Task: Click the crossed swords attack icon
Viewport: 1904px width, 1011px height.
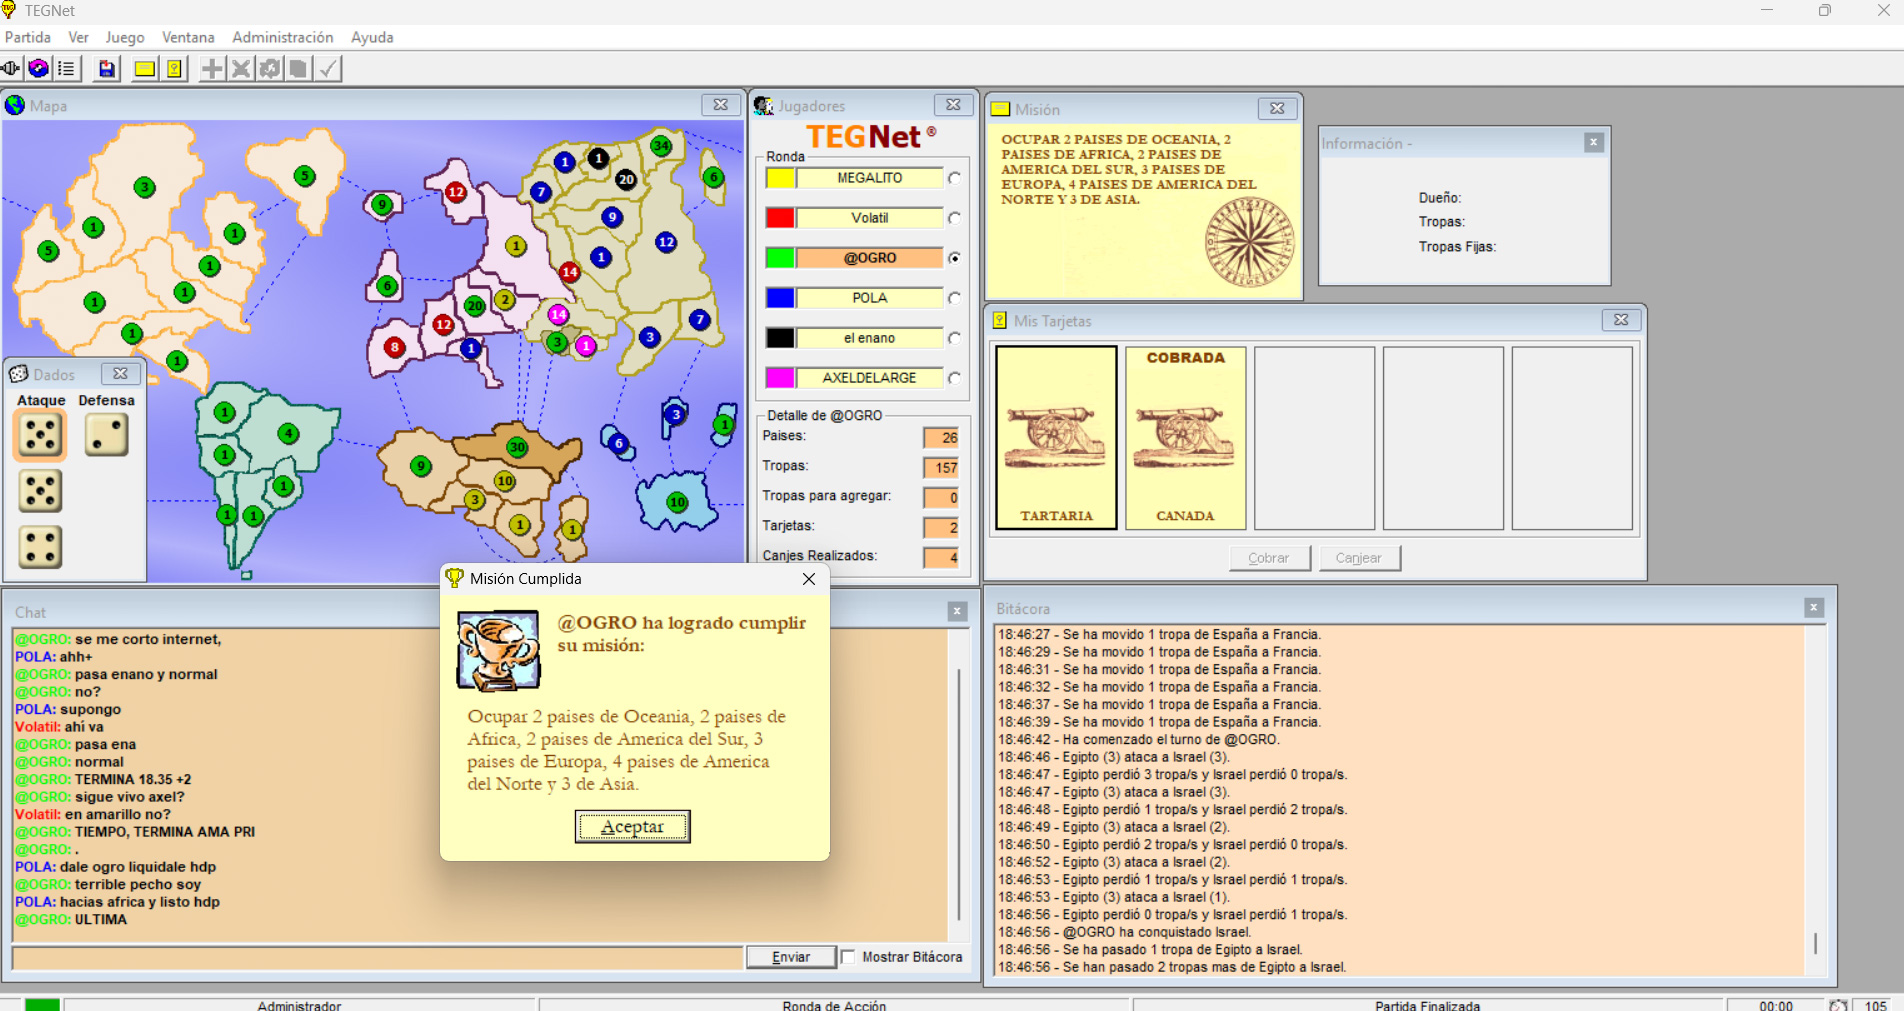Action: [x=241, y=69]
